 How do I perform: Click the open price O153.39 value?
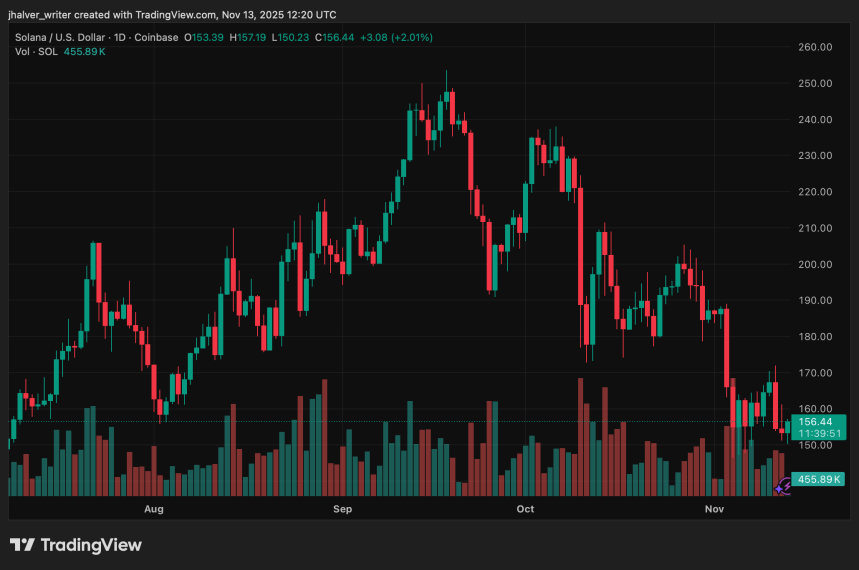tap(205, 38)
